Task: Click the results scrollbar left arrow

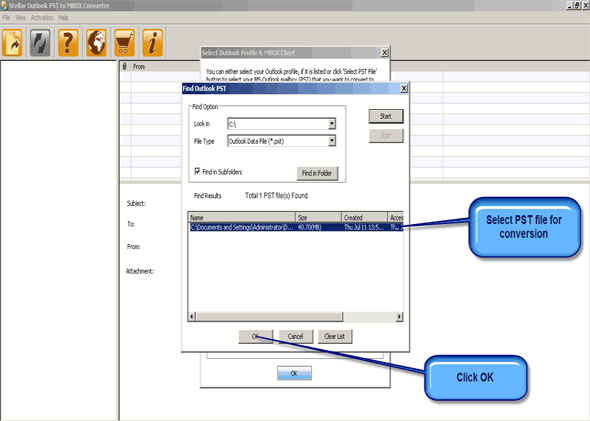Action: click(192, 317)
